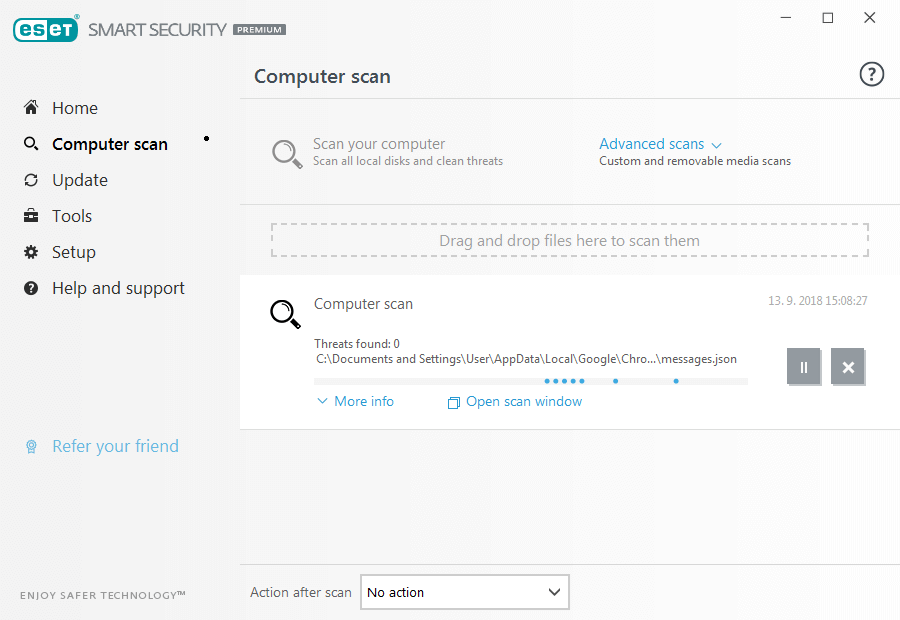Image resolution: width=900 pixels, height=620 pixels.
Task: Click the Update refresh icon
Action: pyautogui.click(x=31, y=179)
